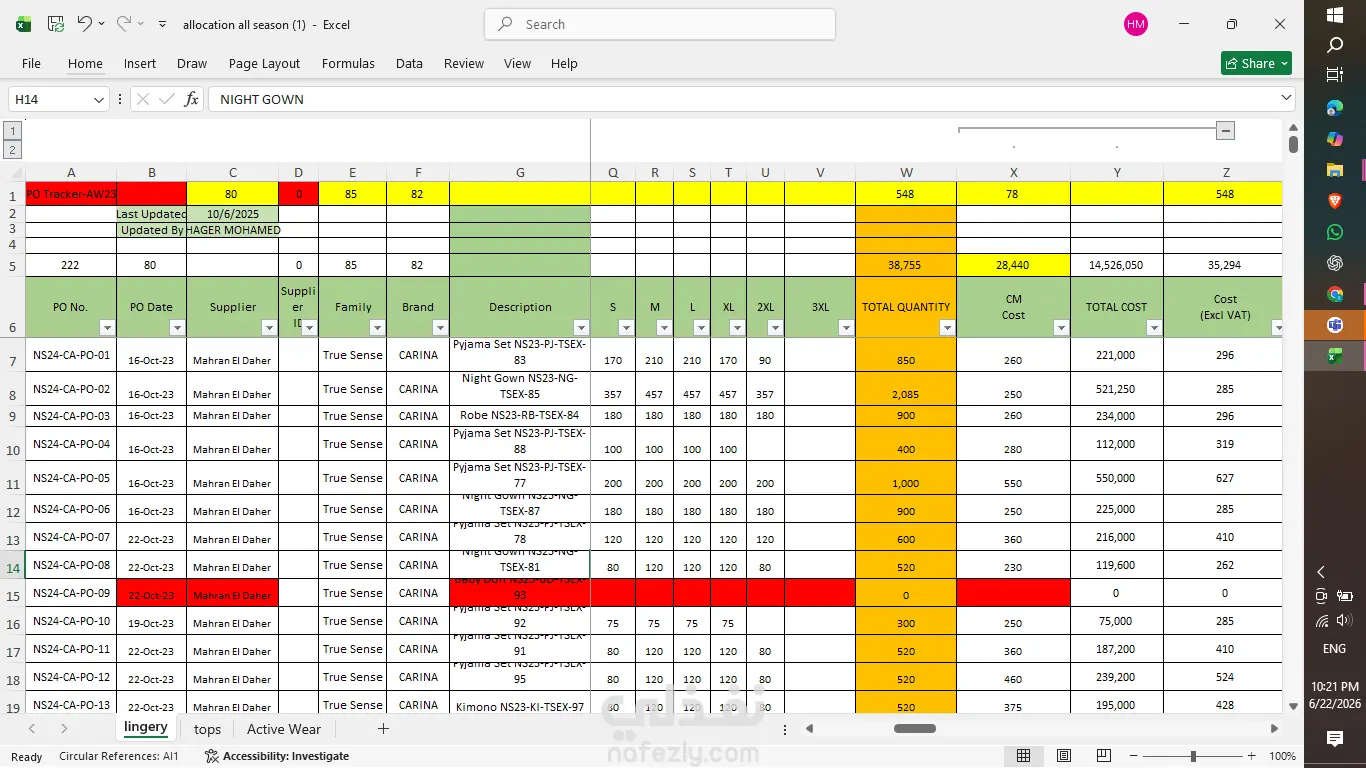1366x768 pixels.
Task: Click the horizontal scrollbar thumb
Action: coord(914,729)
